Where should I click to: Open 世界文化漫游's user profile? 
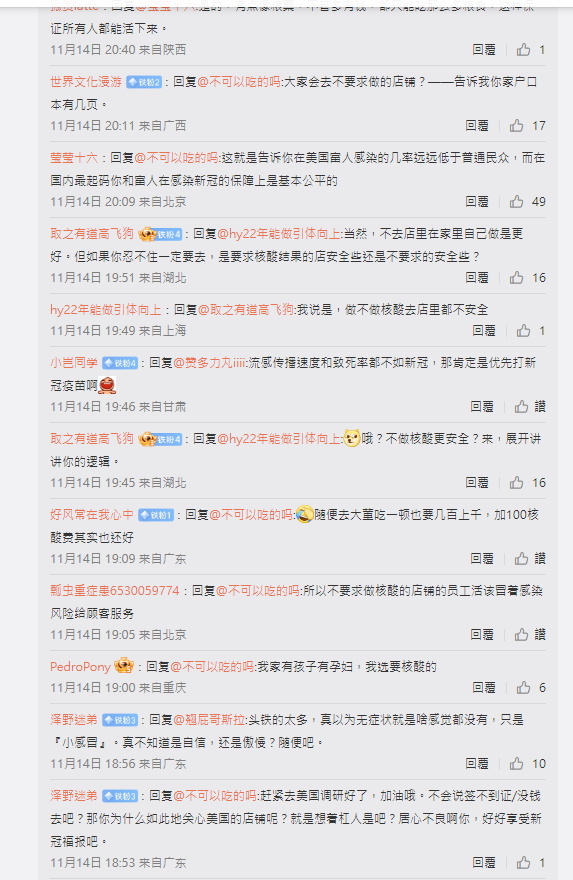click(x=86, y=82)
